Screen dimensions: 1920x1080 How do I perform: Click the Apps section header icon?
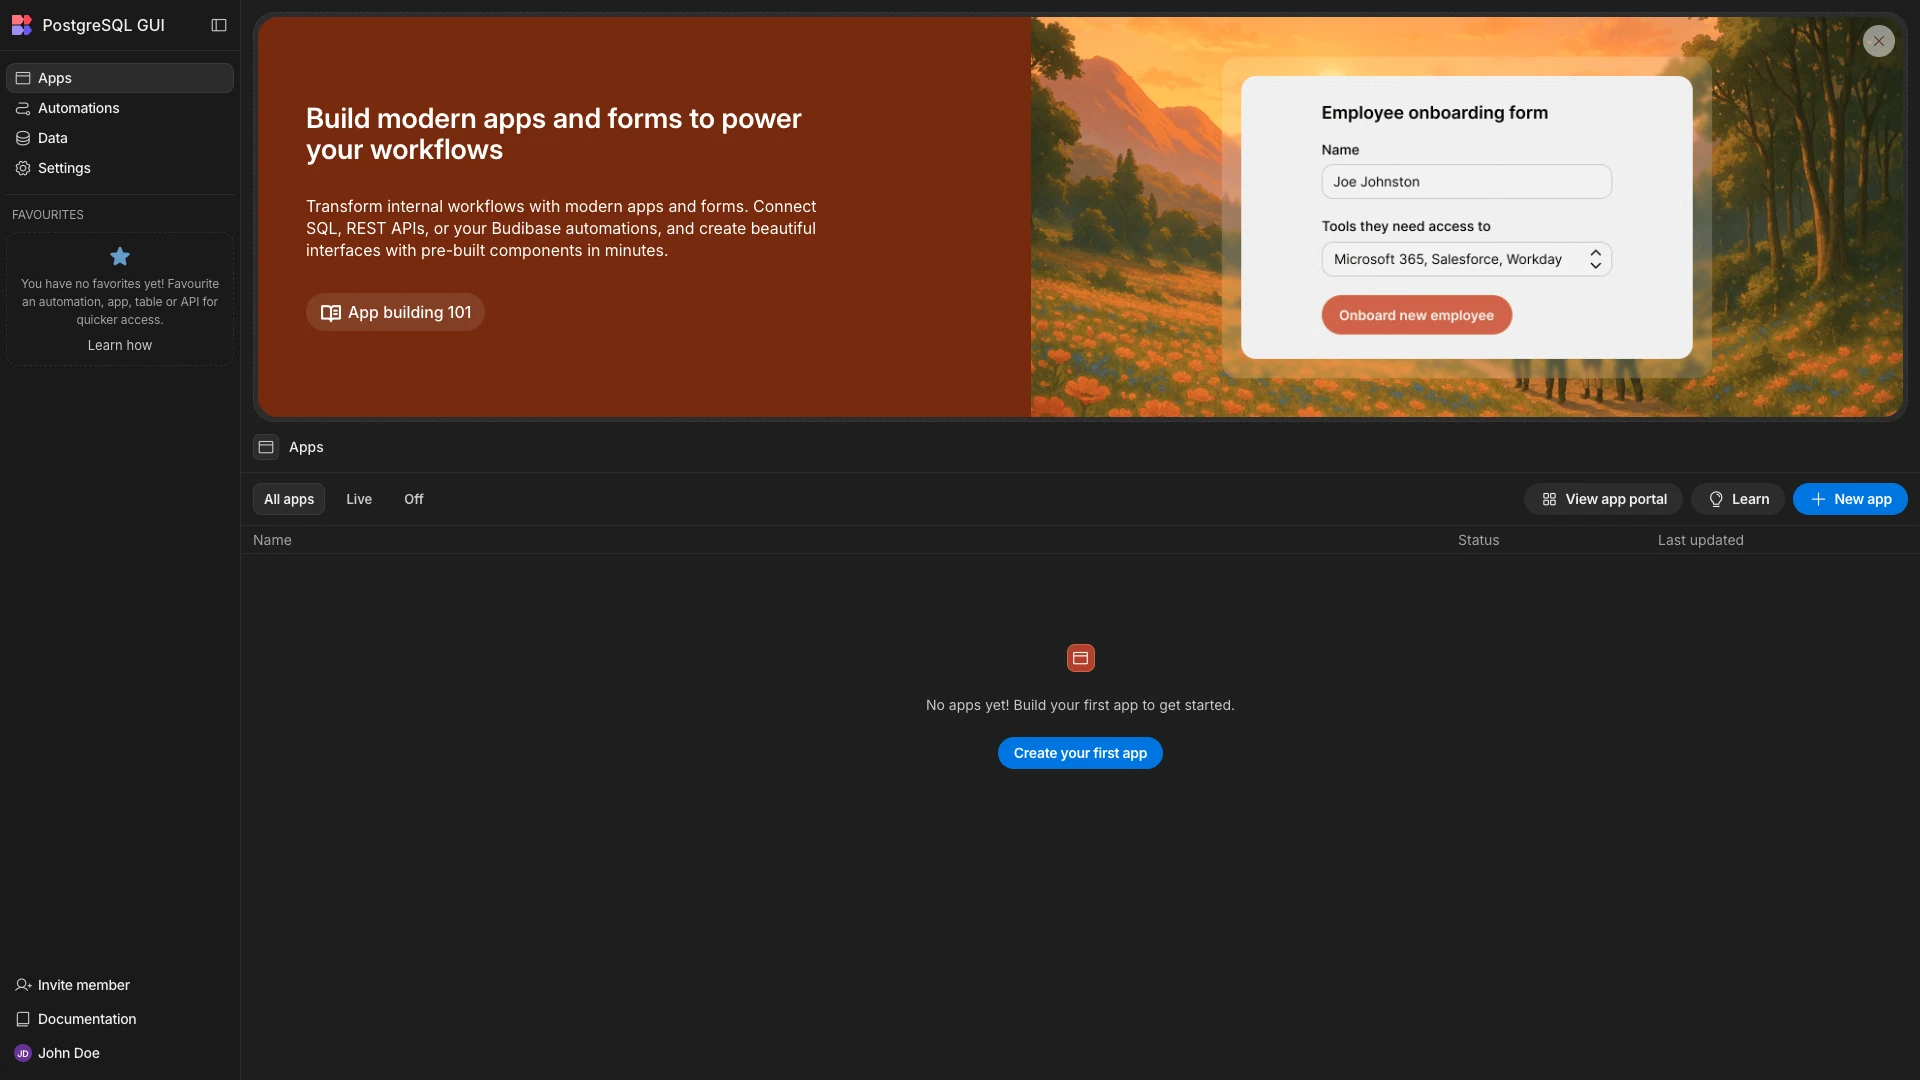[266, 447]
